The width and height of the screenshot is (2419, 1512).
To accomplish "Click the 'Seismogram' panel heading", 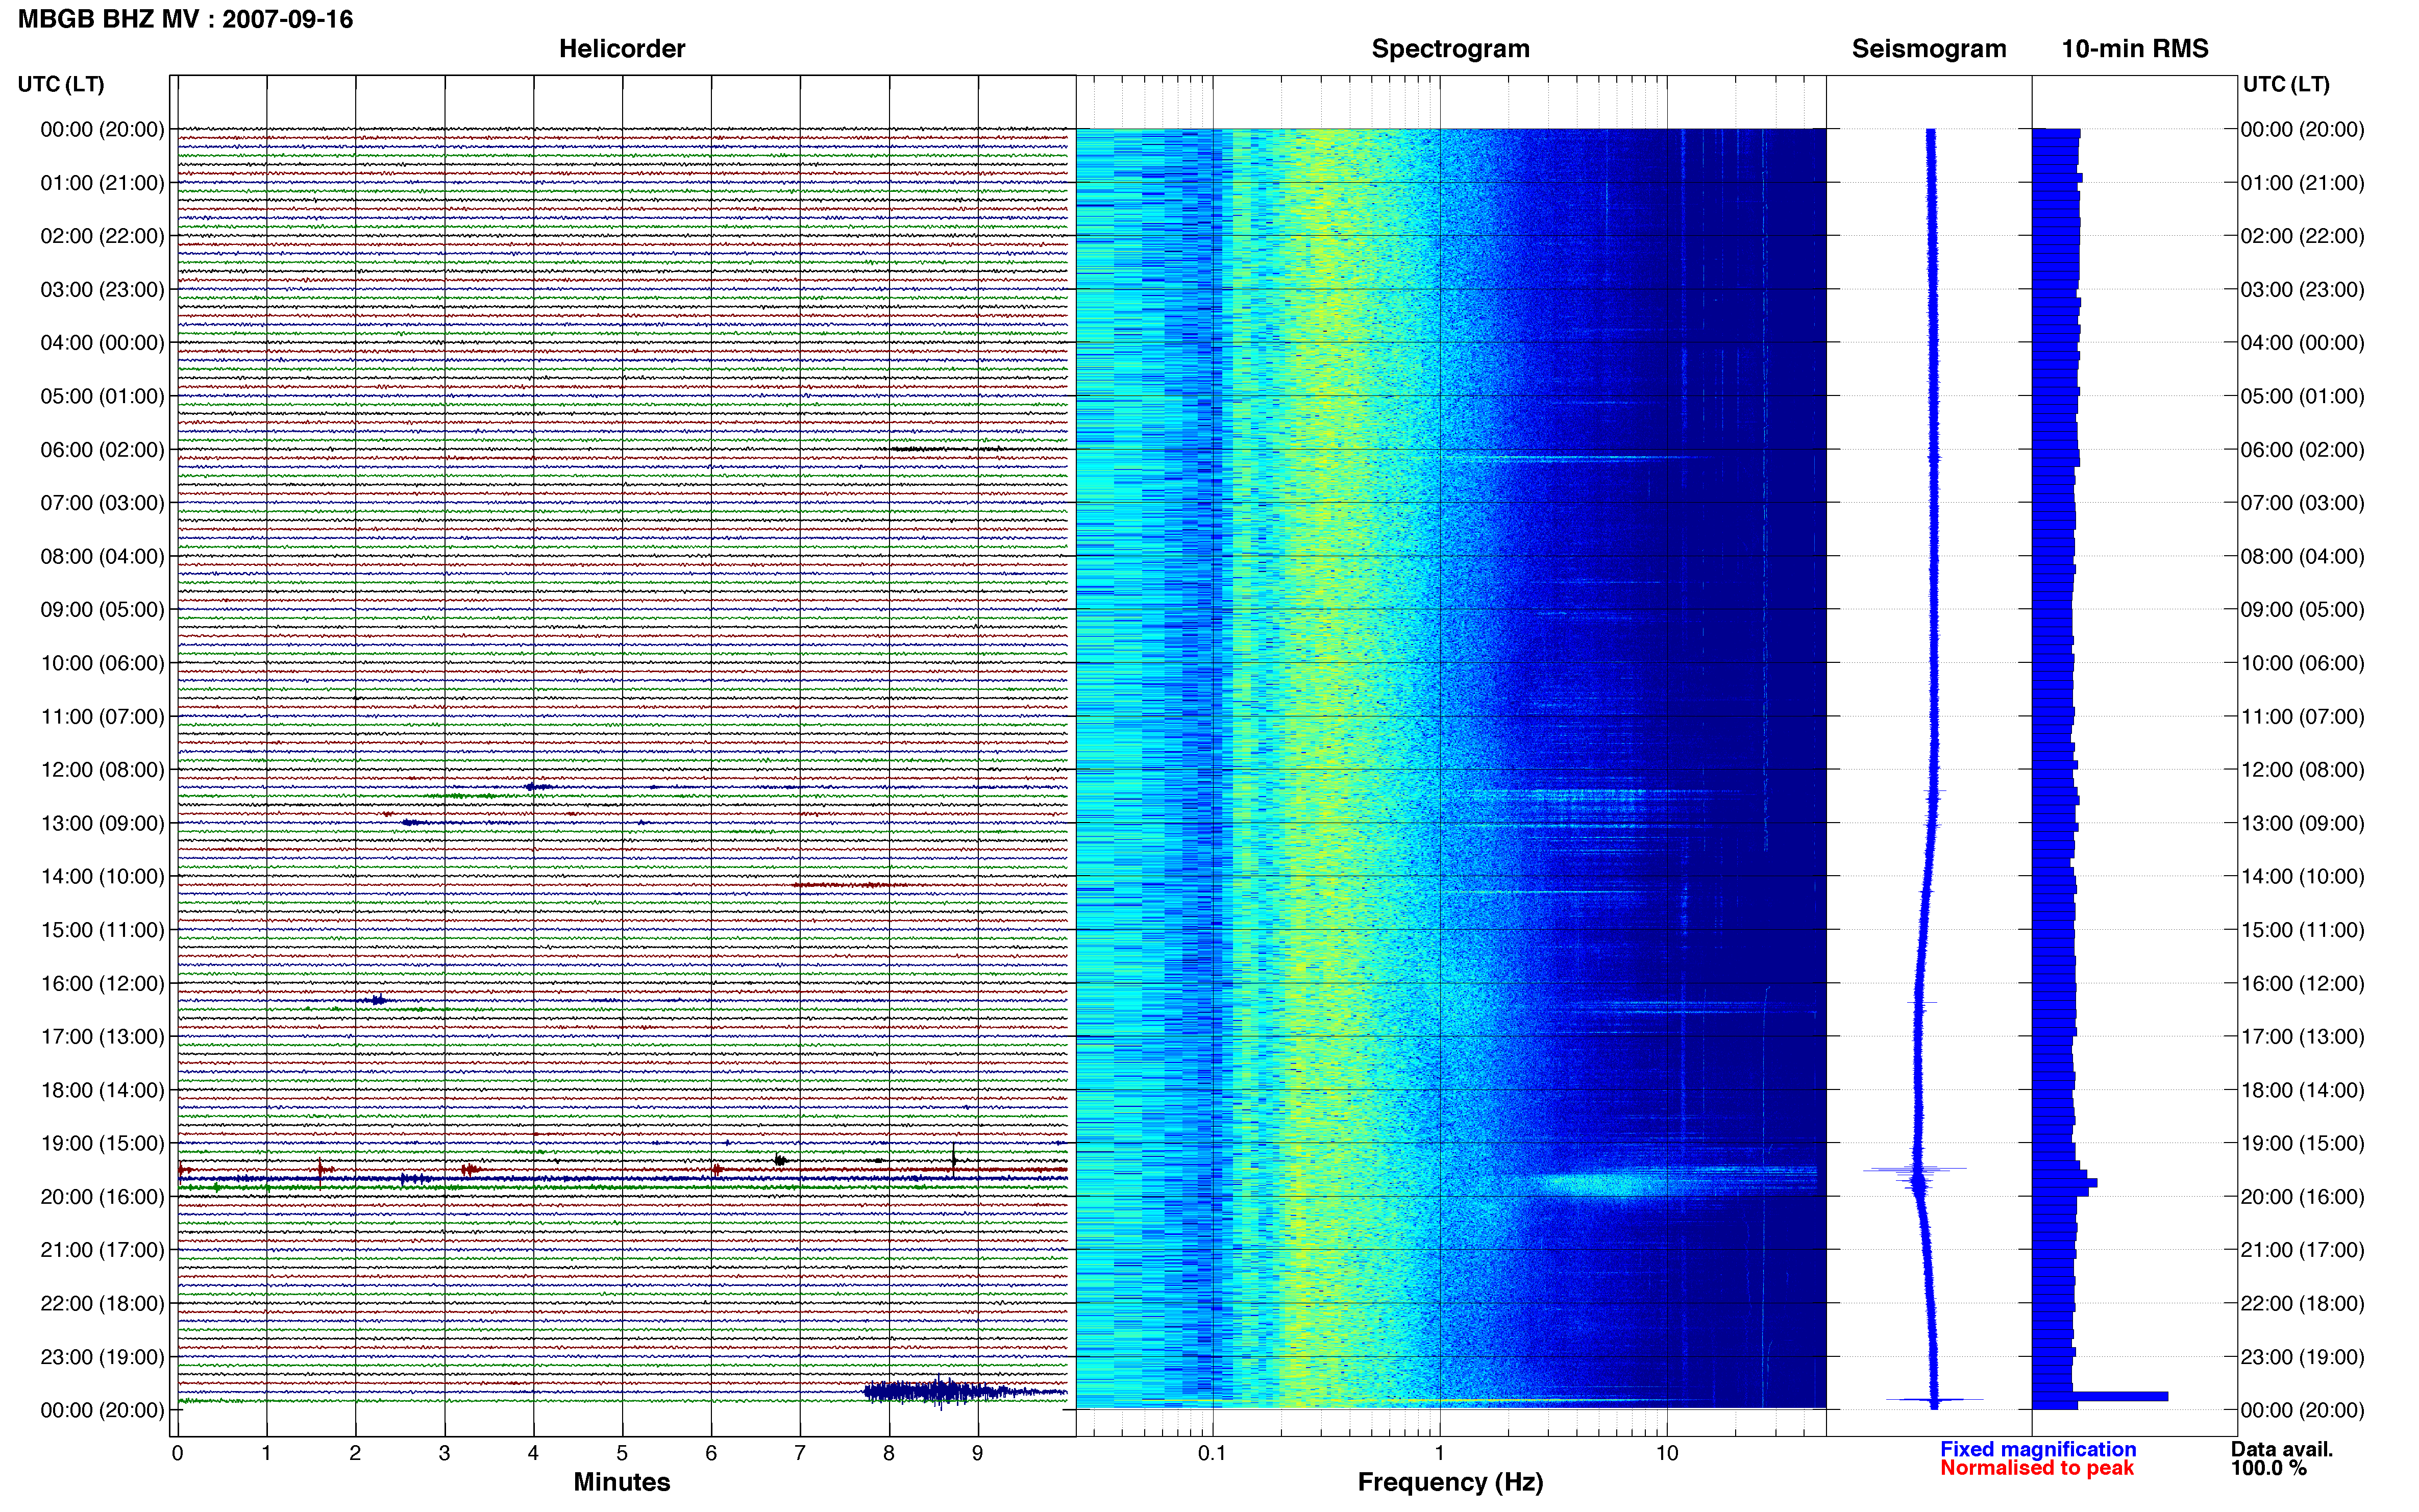I will (x=1929, y=49).
